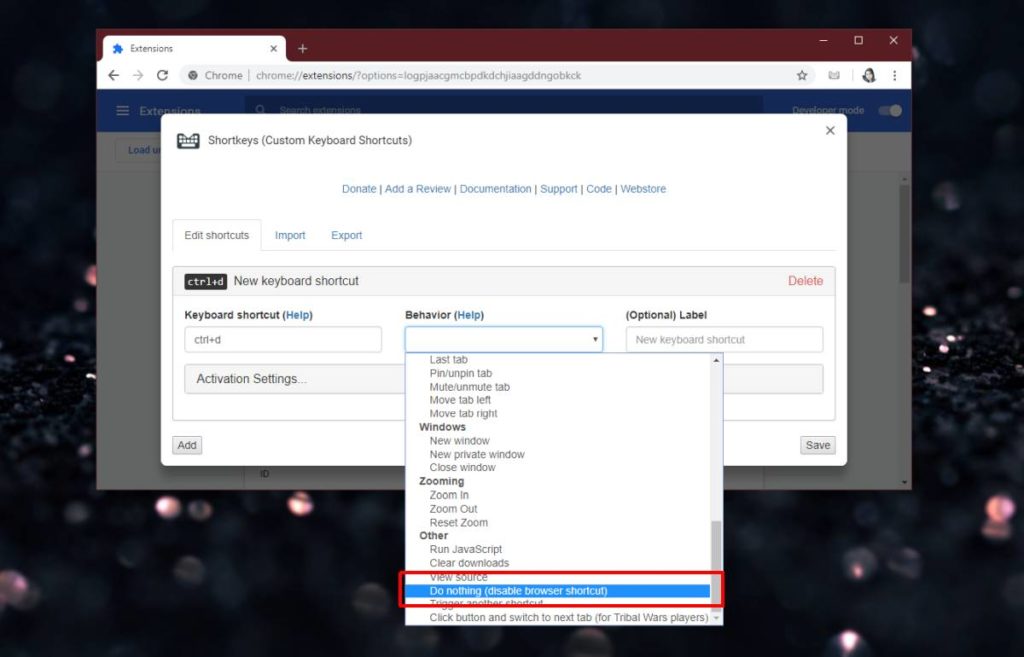This screenshot has width=1024, height=657.
Task: Click the ctrl+d shortcut input field
Action: tap(282, 339)
